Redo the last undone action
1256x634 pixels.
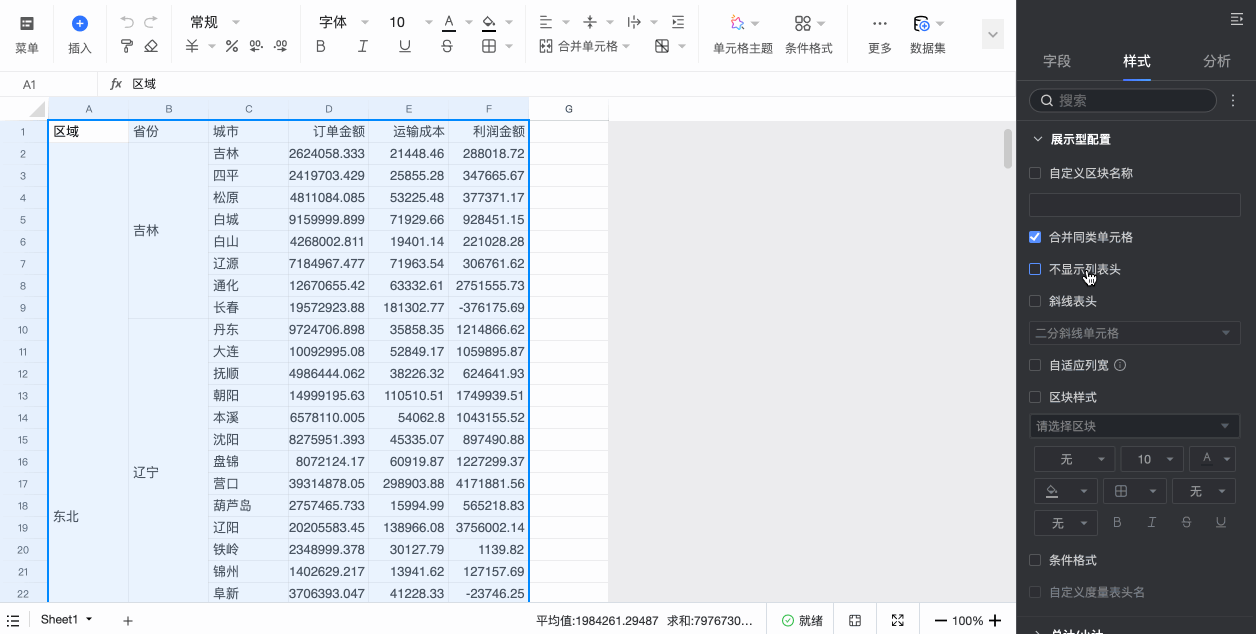[151, 22]
